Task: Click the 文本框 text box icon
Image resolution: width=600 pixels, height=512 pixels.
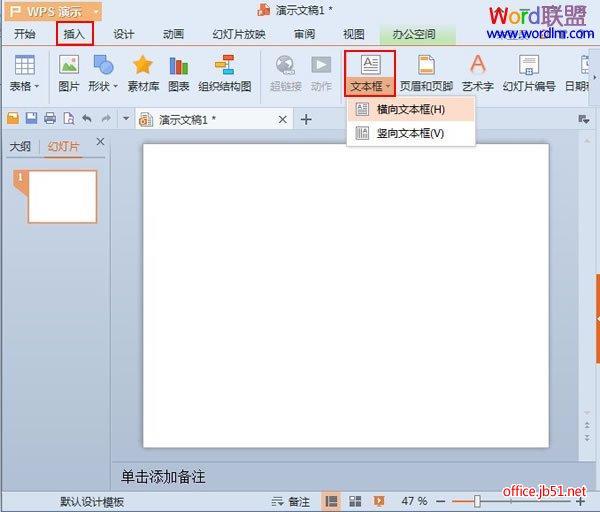Action: (370, 65)
